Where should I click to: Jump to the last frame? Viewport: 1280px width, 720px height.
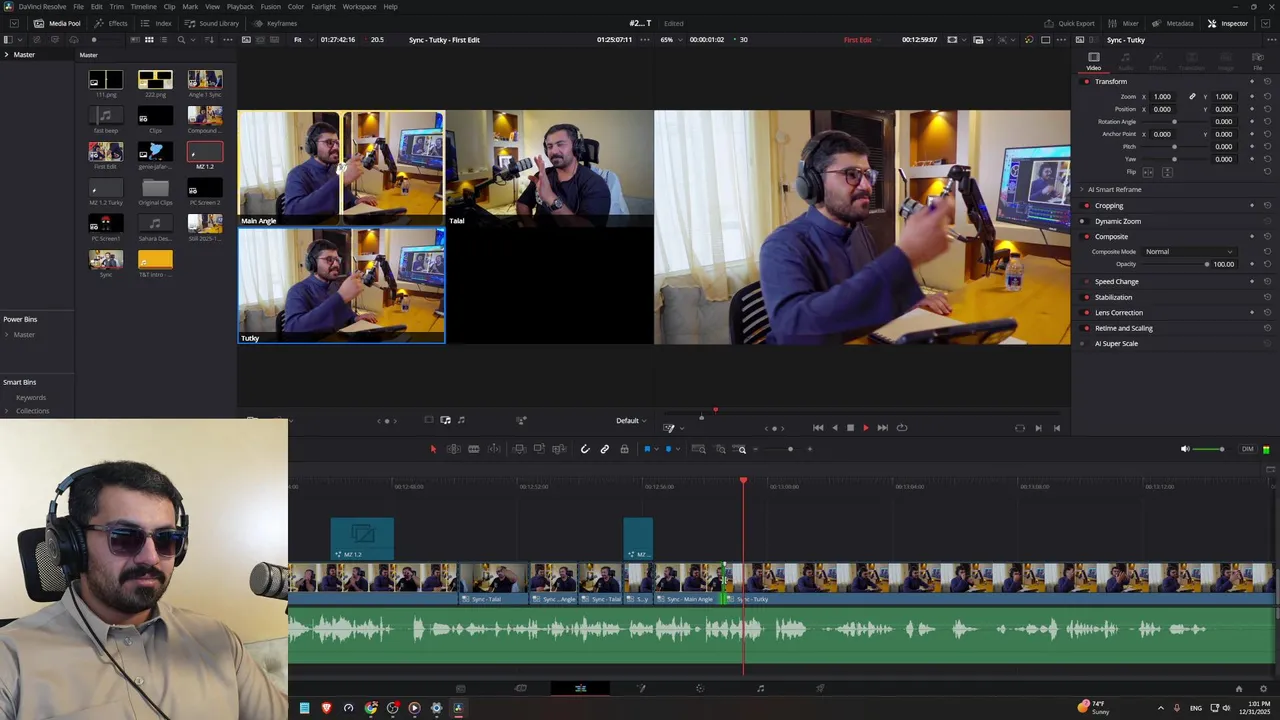tap(882, 428)
